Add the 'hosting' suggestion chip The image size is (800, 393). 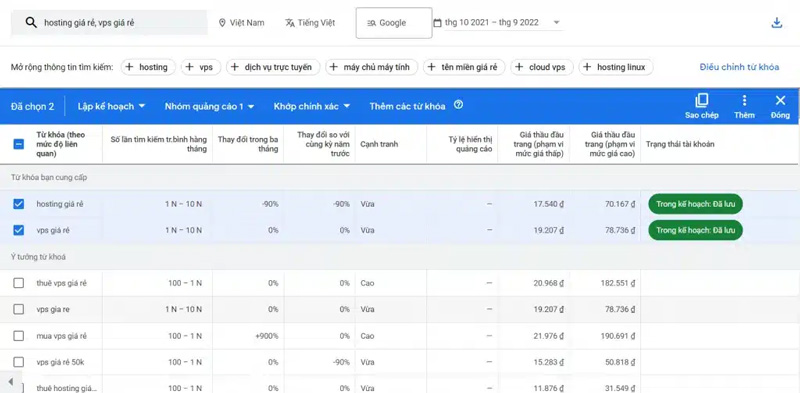147,67
